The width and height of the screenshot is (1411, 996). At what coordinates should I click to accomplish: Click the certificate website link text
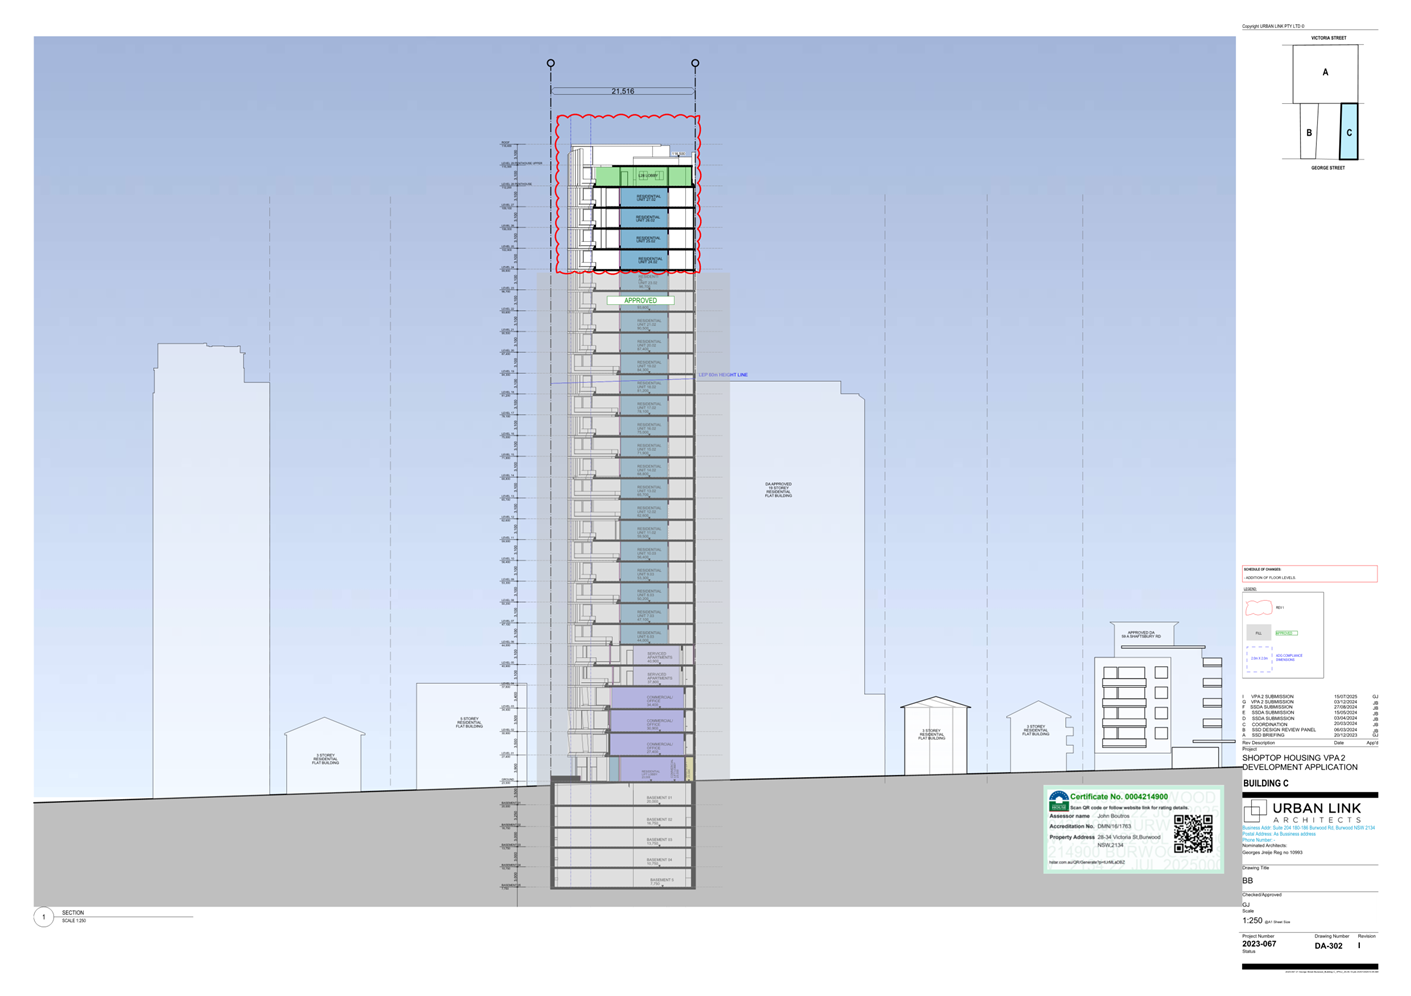[1086, 862]
